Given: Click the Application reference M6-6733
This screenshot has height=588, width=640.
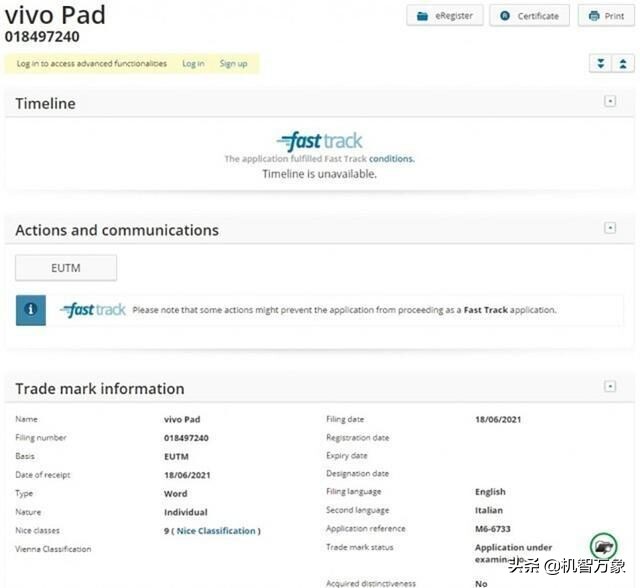Looking at the screenshot, I should point(493,529).
